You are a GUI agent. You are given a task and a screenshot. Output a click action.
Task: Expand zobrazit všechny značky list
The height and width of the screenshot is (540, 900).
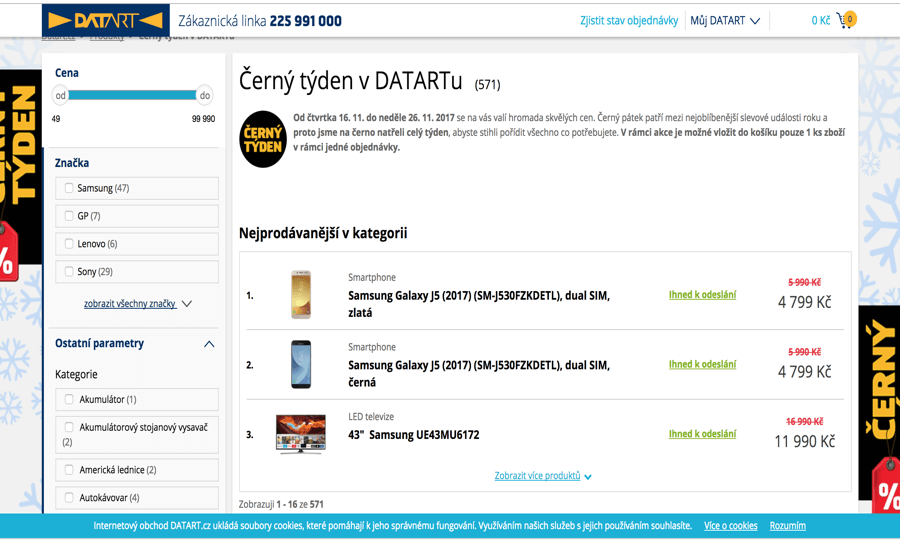pyautogui.click(x=138, y=304)
